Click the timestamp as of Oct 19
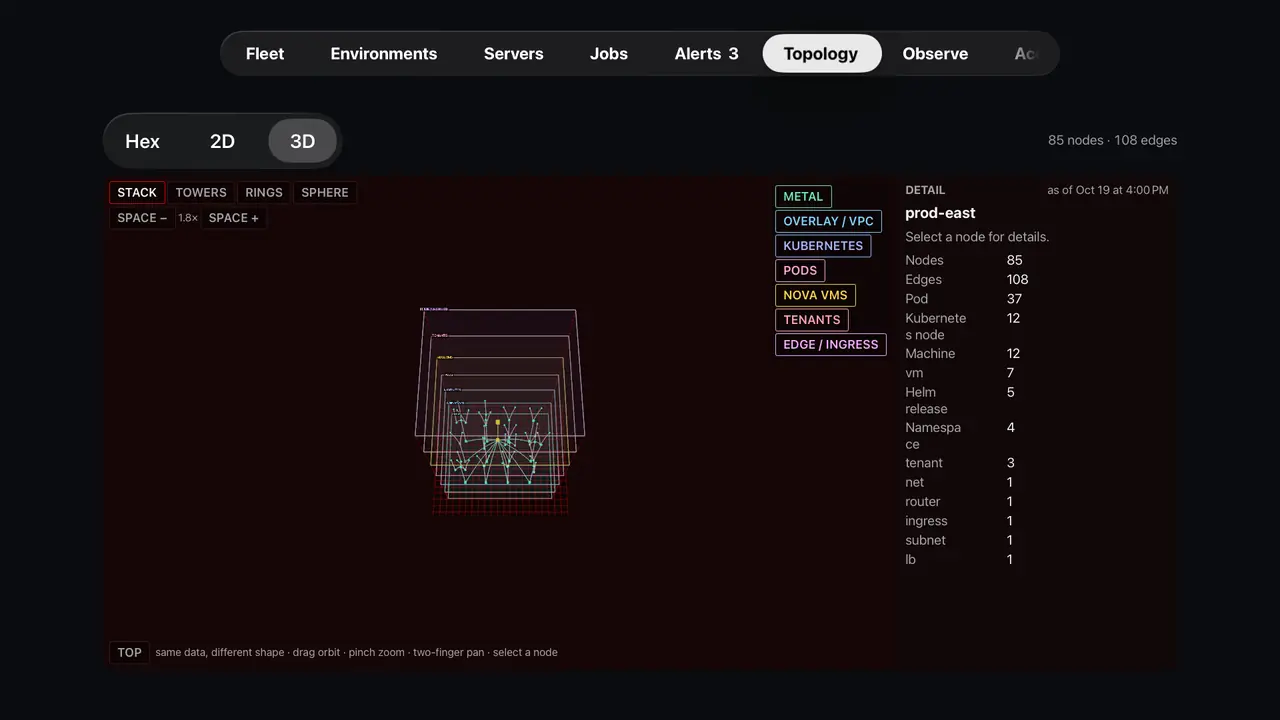This screenshot has height=720, width=1280. click(1108, 190)
